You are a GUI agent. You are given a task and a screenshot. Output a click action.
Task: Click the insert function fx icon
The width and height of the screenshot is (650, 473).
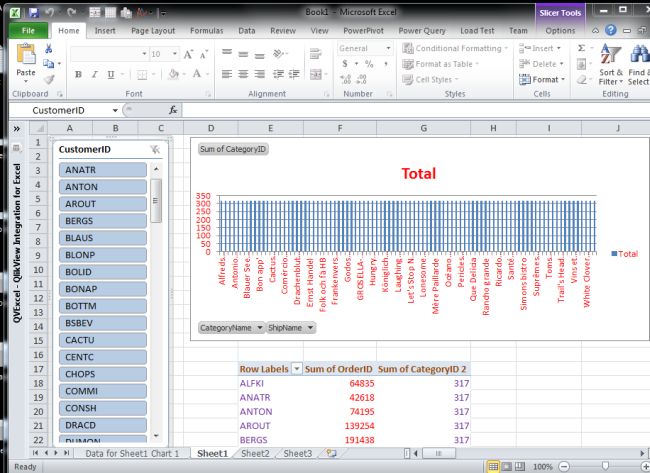pyautogui.click(x=173, y=110)
